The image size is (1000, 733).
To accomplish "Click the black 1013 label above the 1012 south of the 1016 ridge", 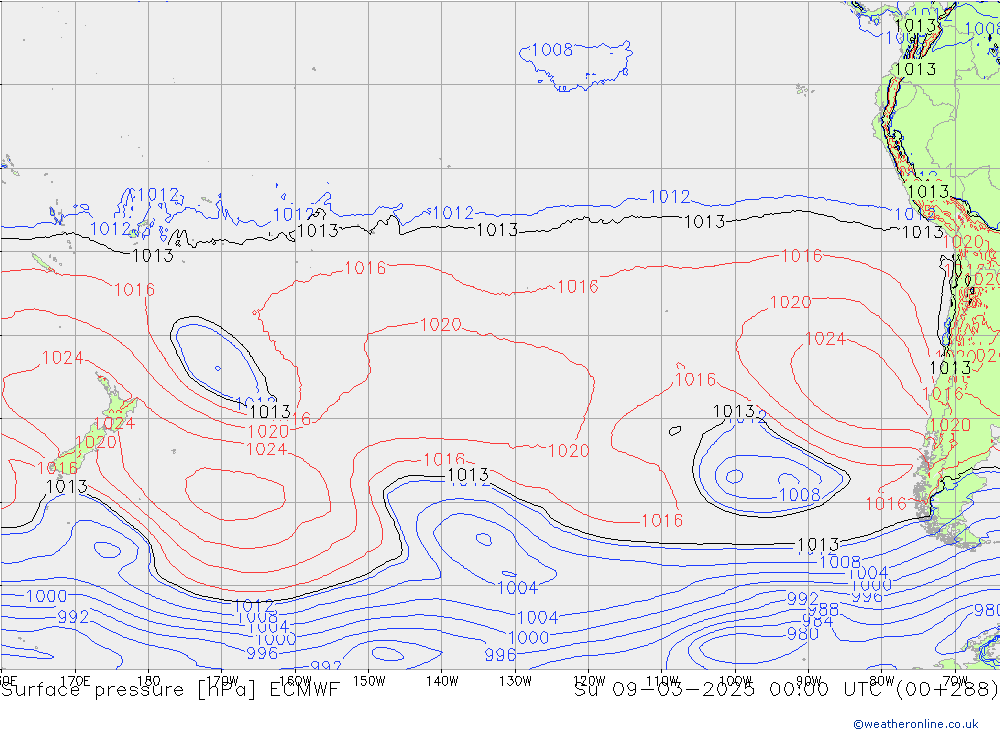I will [x=468, y=475].
